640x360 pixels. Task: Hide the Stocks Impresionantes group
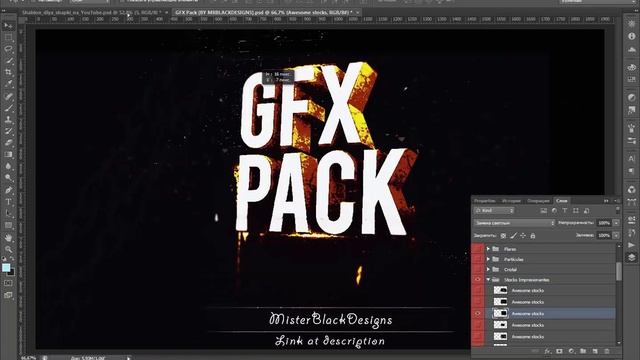(478, 280)
